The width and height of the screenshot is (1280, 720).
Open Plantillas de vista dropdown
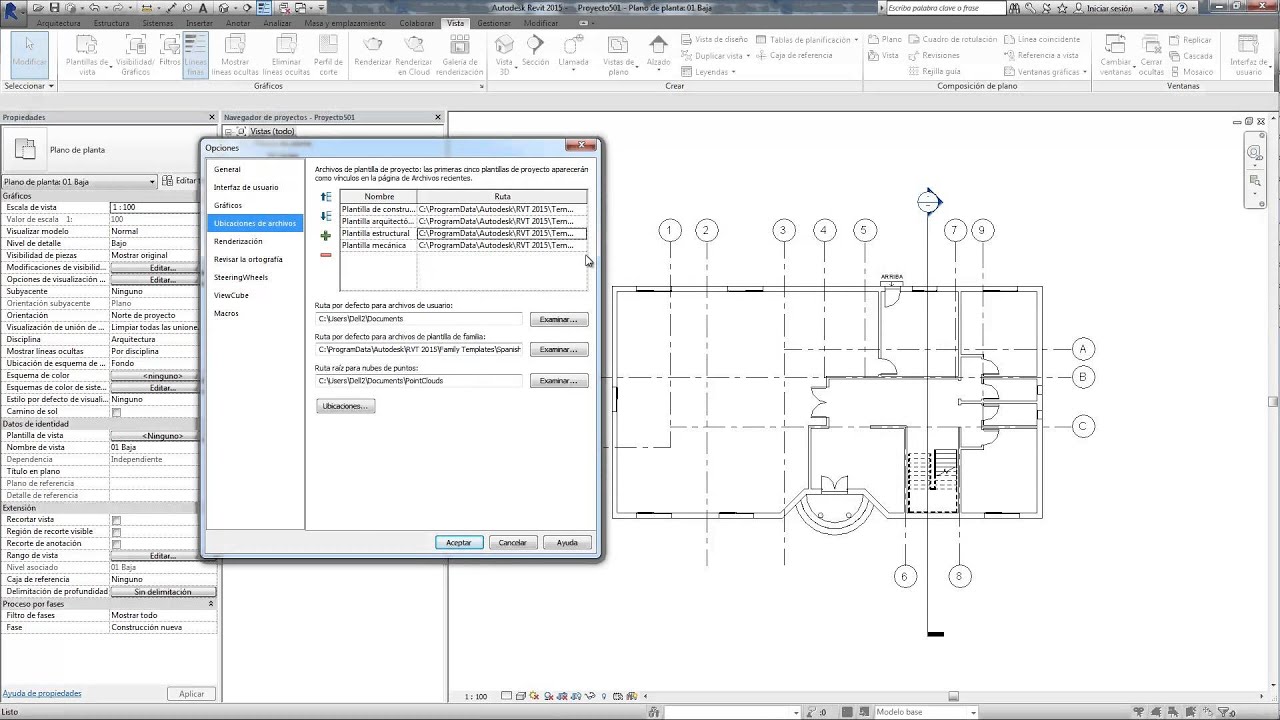point(87,54)
